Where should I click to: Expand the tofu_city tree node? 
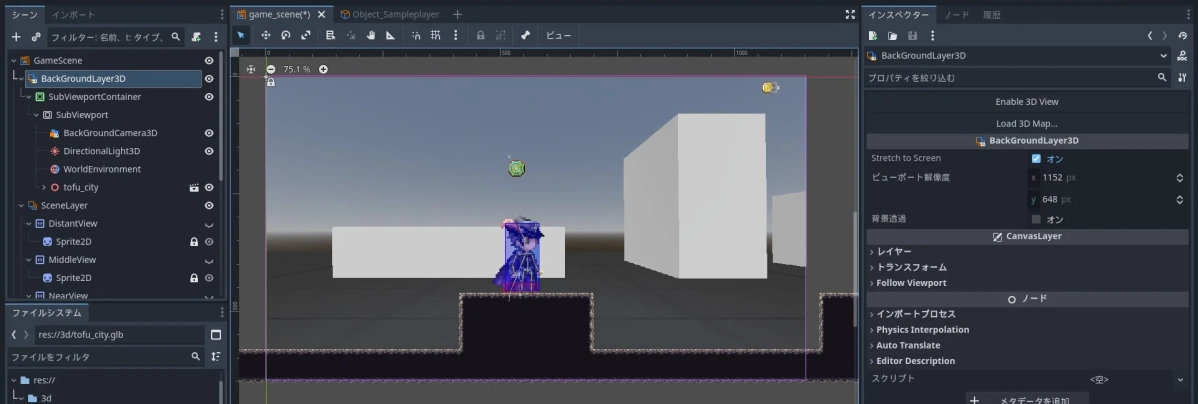point(44,187)
